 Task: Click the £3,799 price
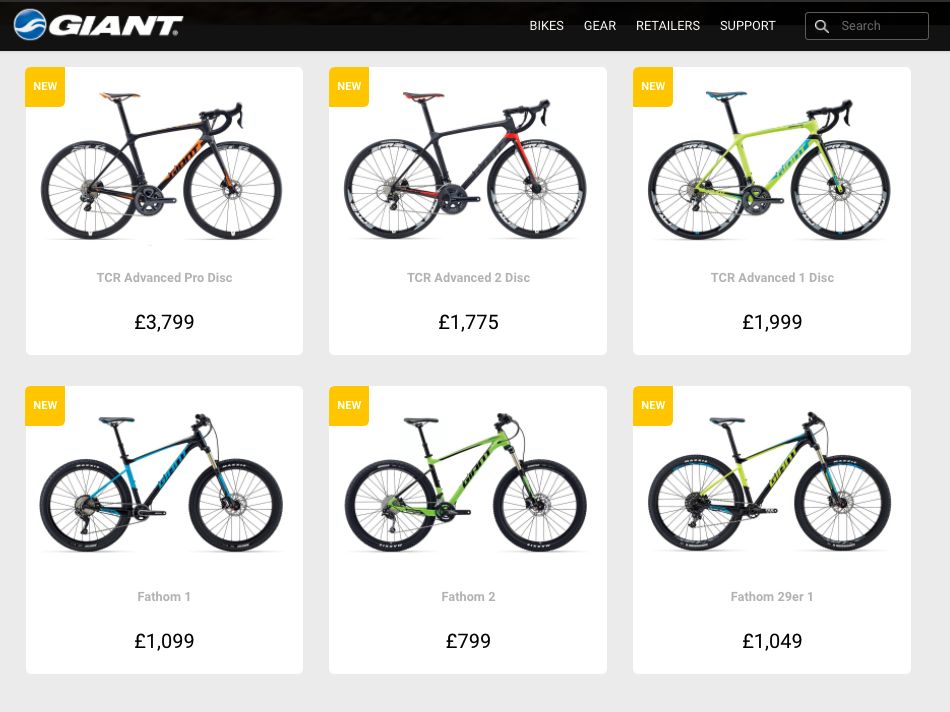164,322
